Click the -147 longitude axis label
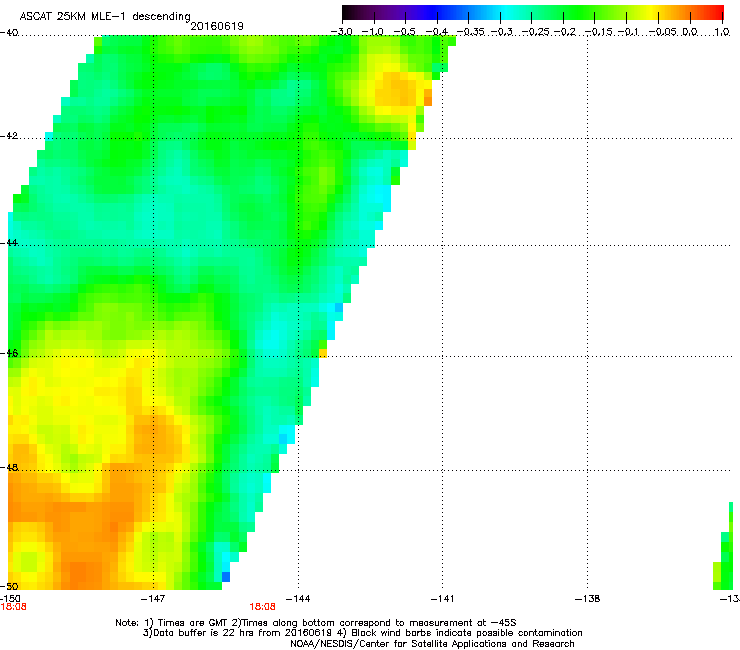 tap(153, 599)
